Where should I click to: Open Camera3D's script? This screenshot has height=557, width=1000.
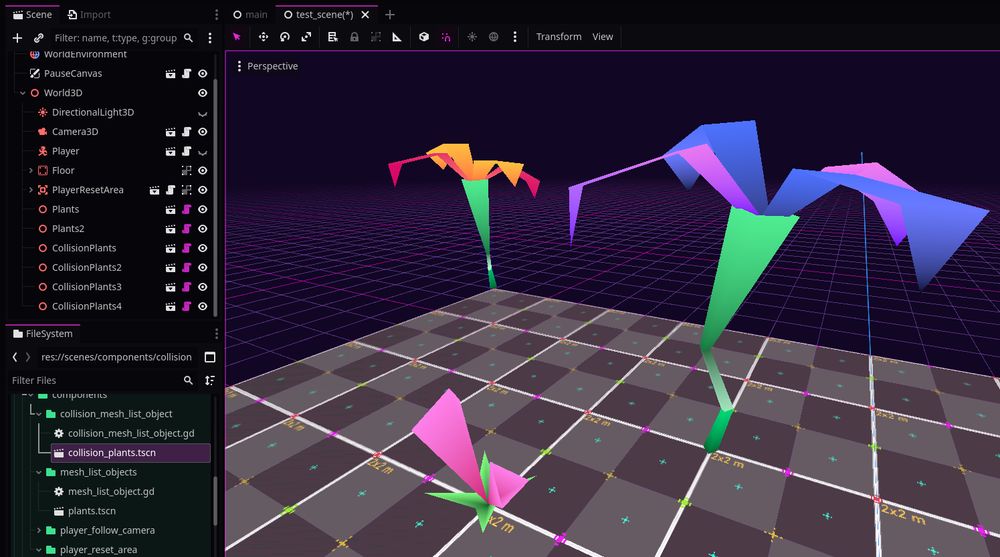tap(186, 132)
